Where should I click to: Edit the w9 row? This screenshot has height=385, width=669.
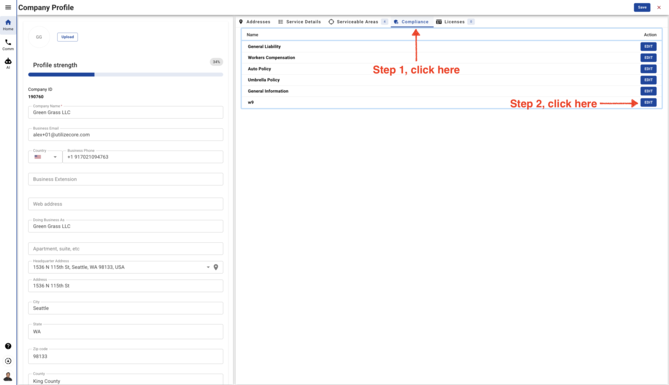coord(648,102)
